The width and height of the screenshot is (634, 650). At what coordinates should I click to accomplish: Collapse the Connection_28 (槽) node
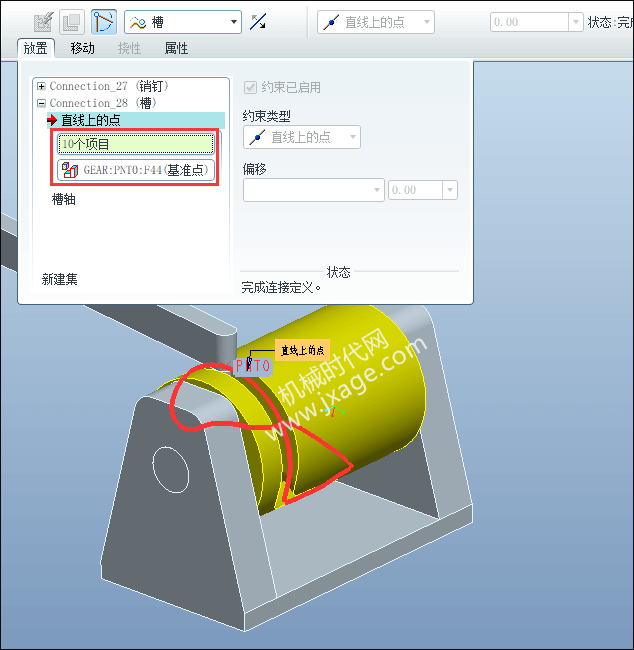coord(41,103)
